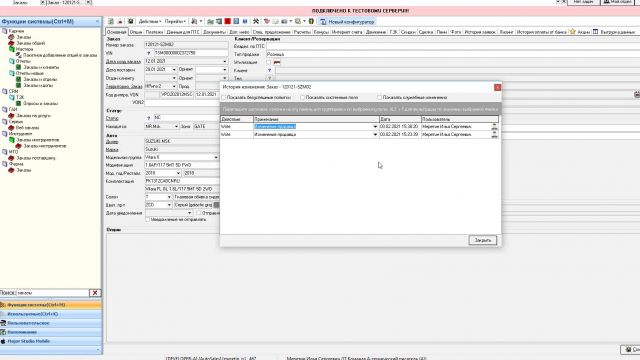Click the user icon in second history row
640x360 pixels.
coord(494,134)
